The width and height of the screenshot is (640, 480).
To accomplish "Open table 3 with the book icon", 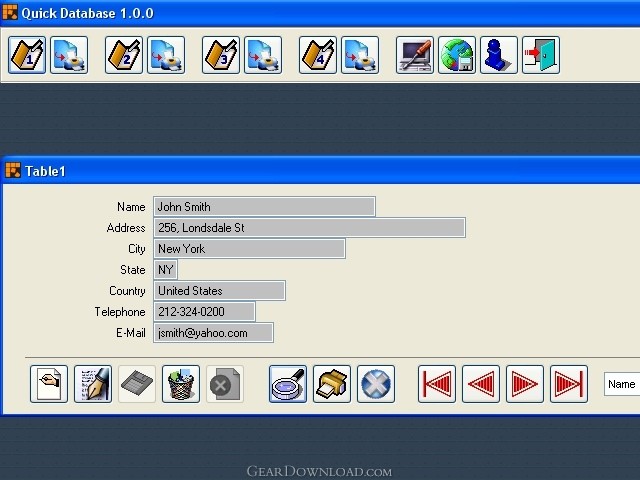I will pyautogui.click(x=221, y=55).
